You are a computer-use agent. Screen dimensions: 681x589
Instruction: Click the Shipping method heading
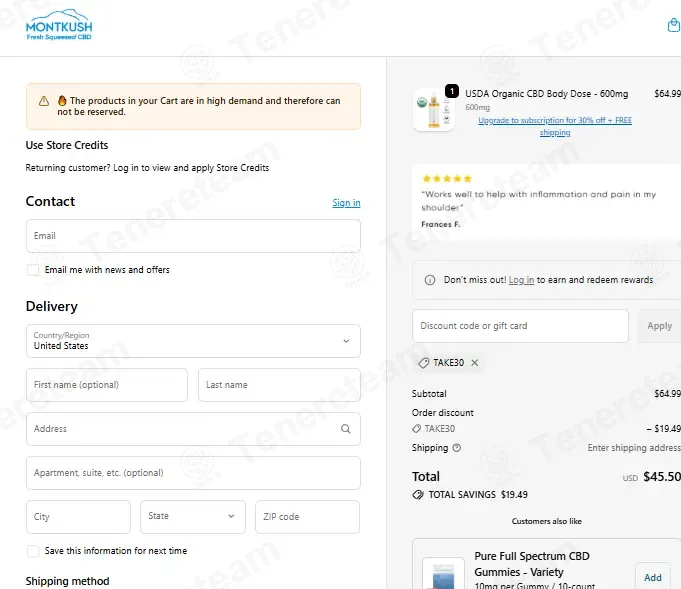pyautogui.click(x=67, y=581)
